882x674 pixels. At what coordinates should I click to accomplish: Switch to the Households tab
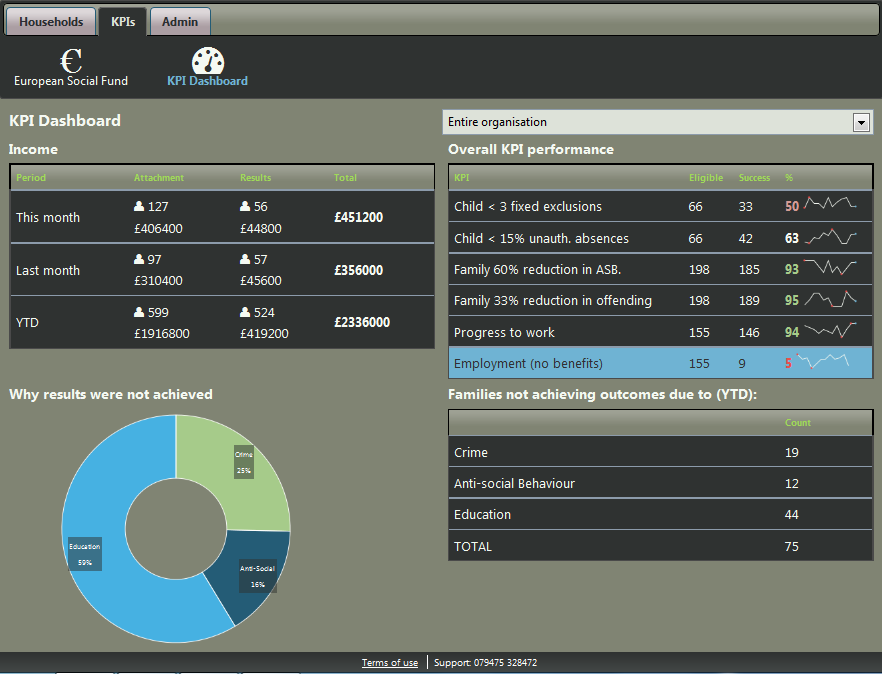(50, 21)
